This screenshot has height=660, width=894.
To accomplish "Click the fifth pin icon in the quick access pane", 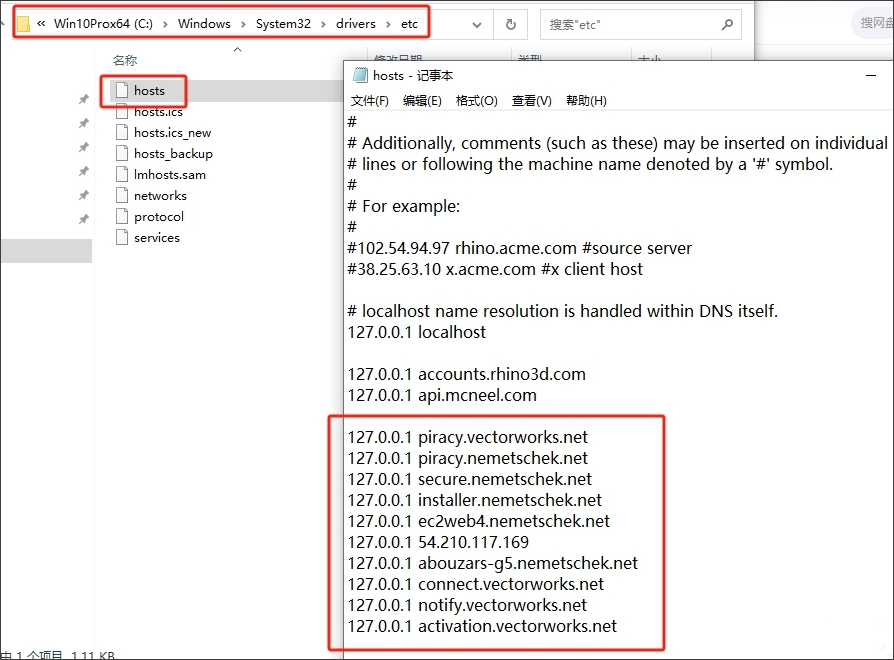I will (x=84, y=195).
